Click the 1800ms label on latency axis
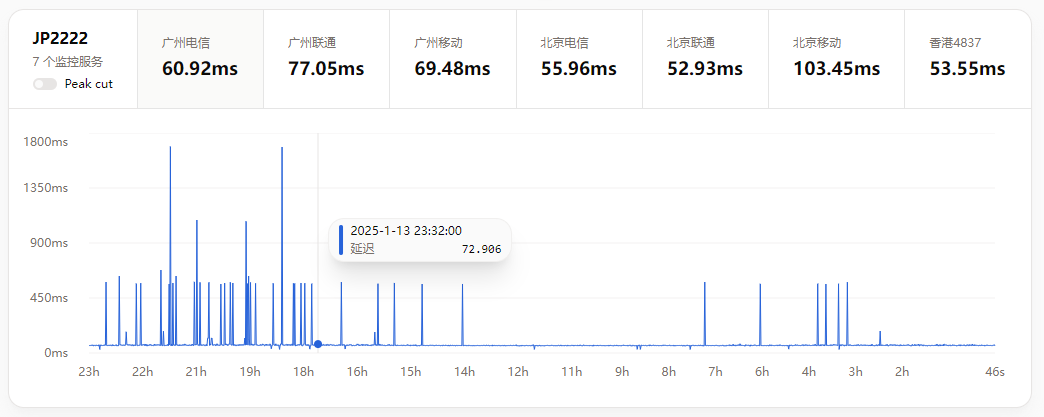Screen dimensions: 1044x417 (x=45, y=142)
